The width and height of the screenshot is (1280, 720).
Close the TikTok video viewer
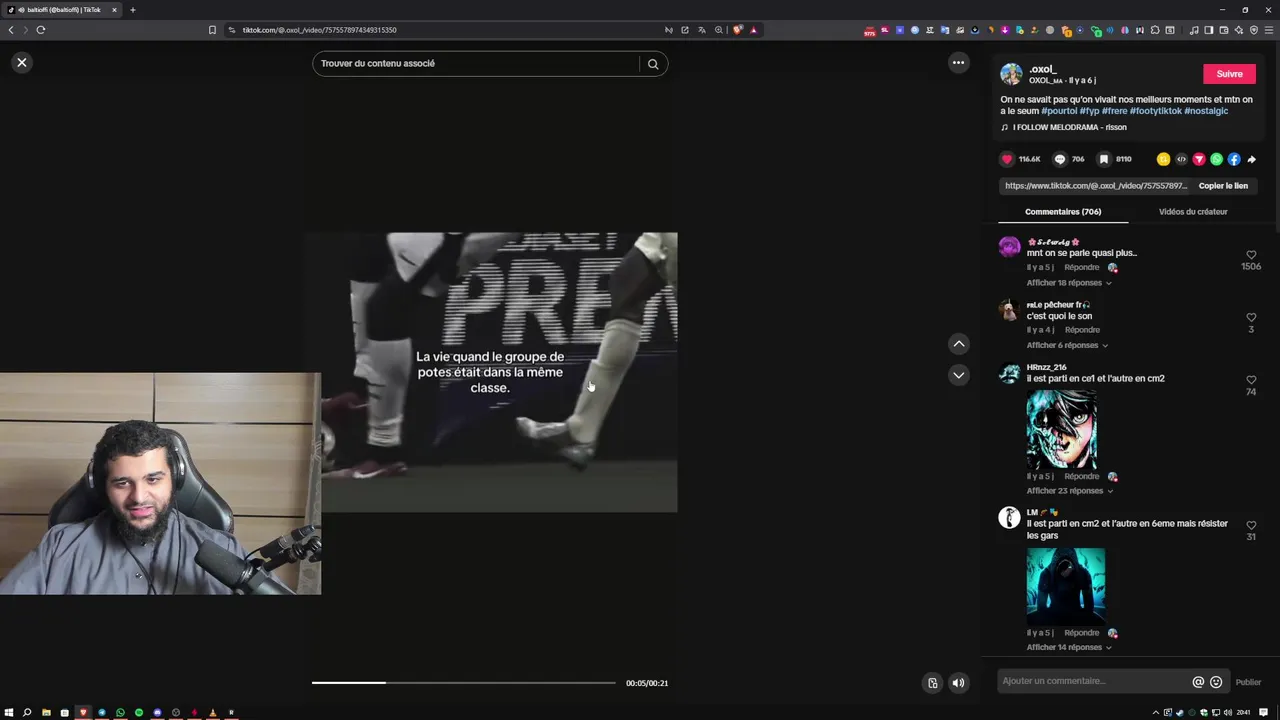coord(22,62)
